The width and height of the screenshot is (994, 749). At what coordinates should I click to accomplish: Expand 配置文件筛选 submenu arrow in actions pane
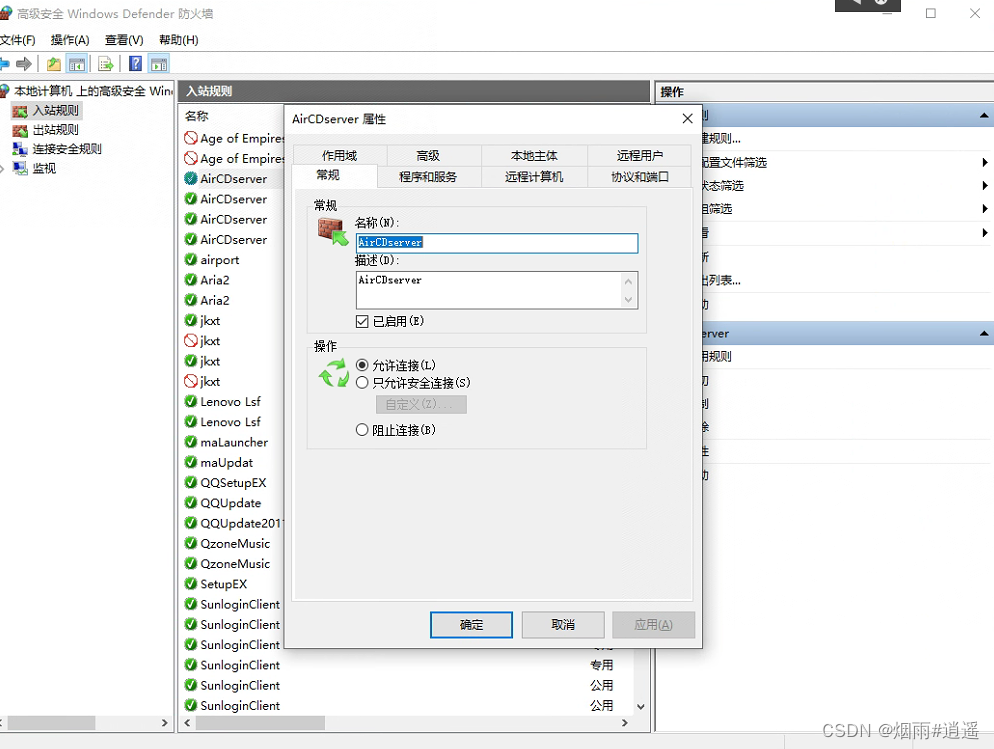tap(984, 163)
